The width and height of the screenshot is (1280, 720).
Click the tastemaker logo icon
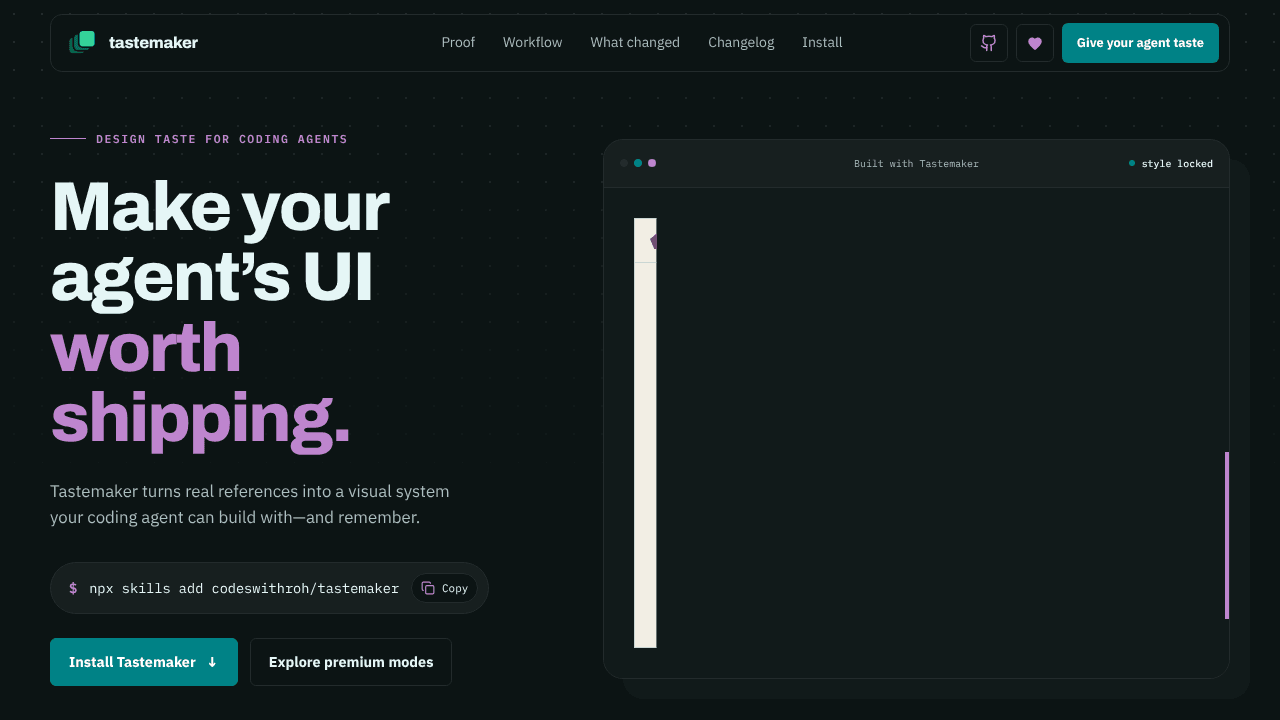82,42
